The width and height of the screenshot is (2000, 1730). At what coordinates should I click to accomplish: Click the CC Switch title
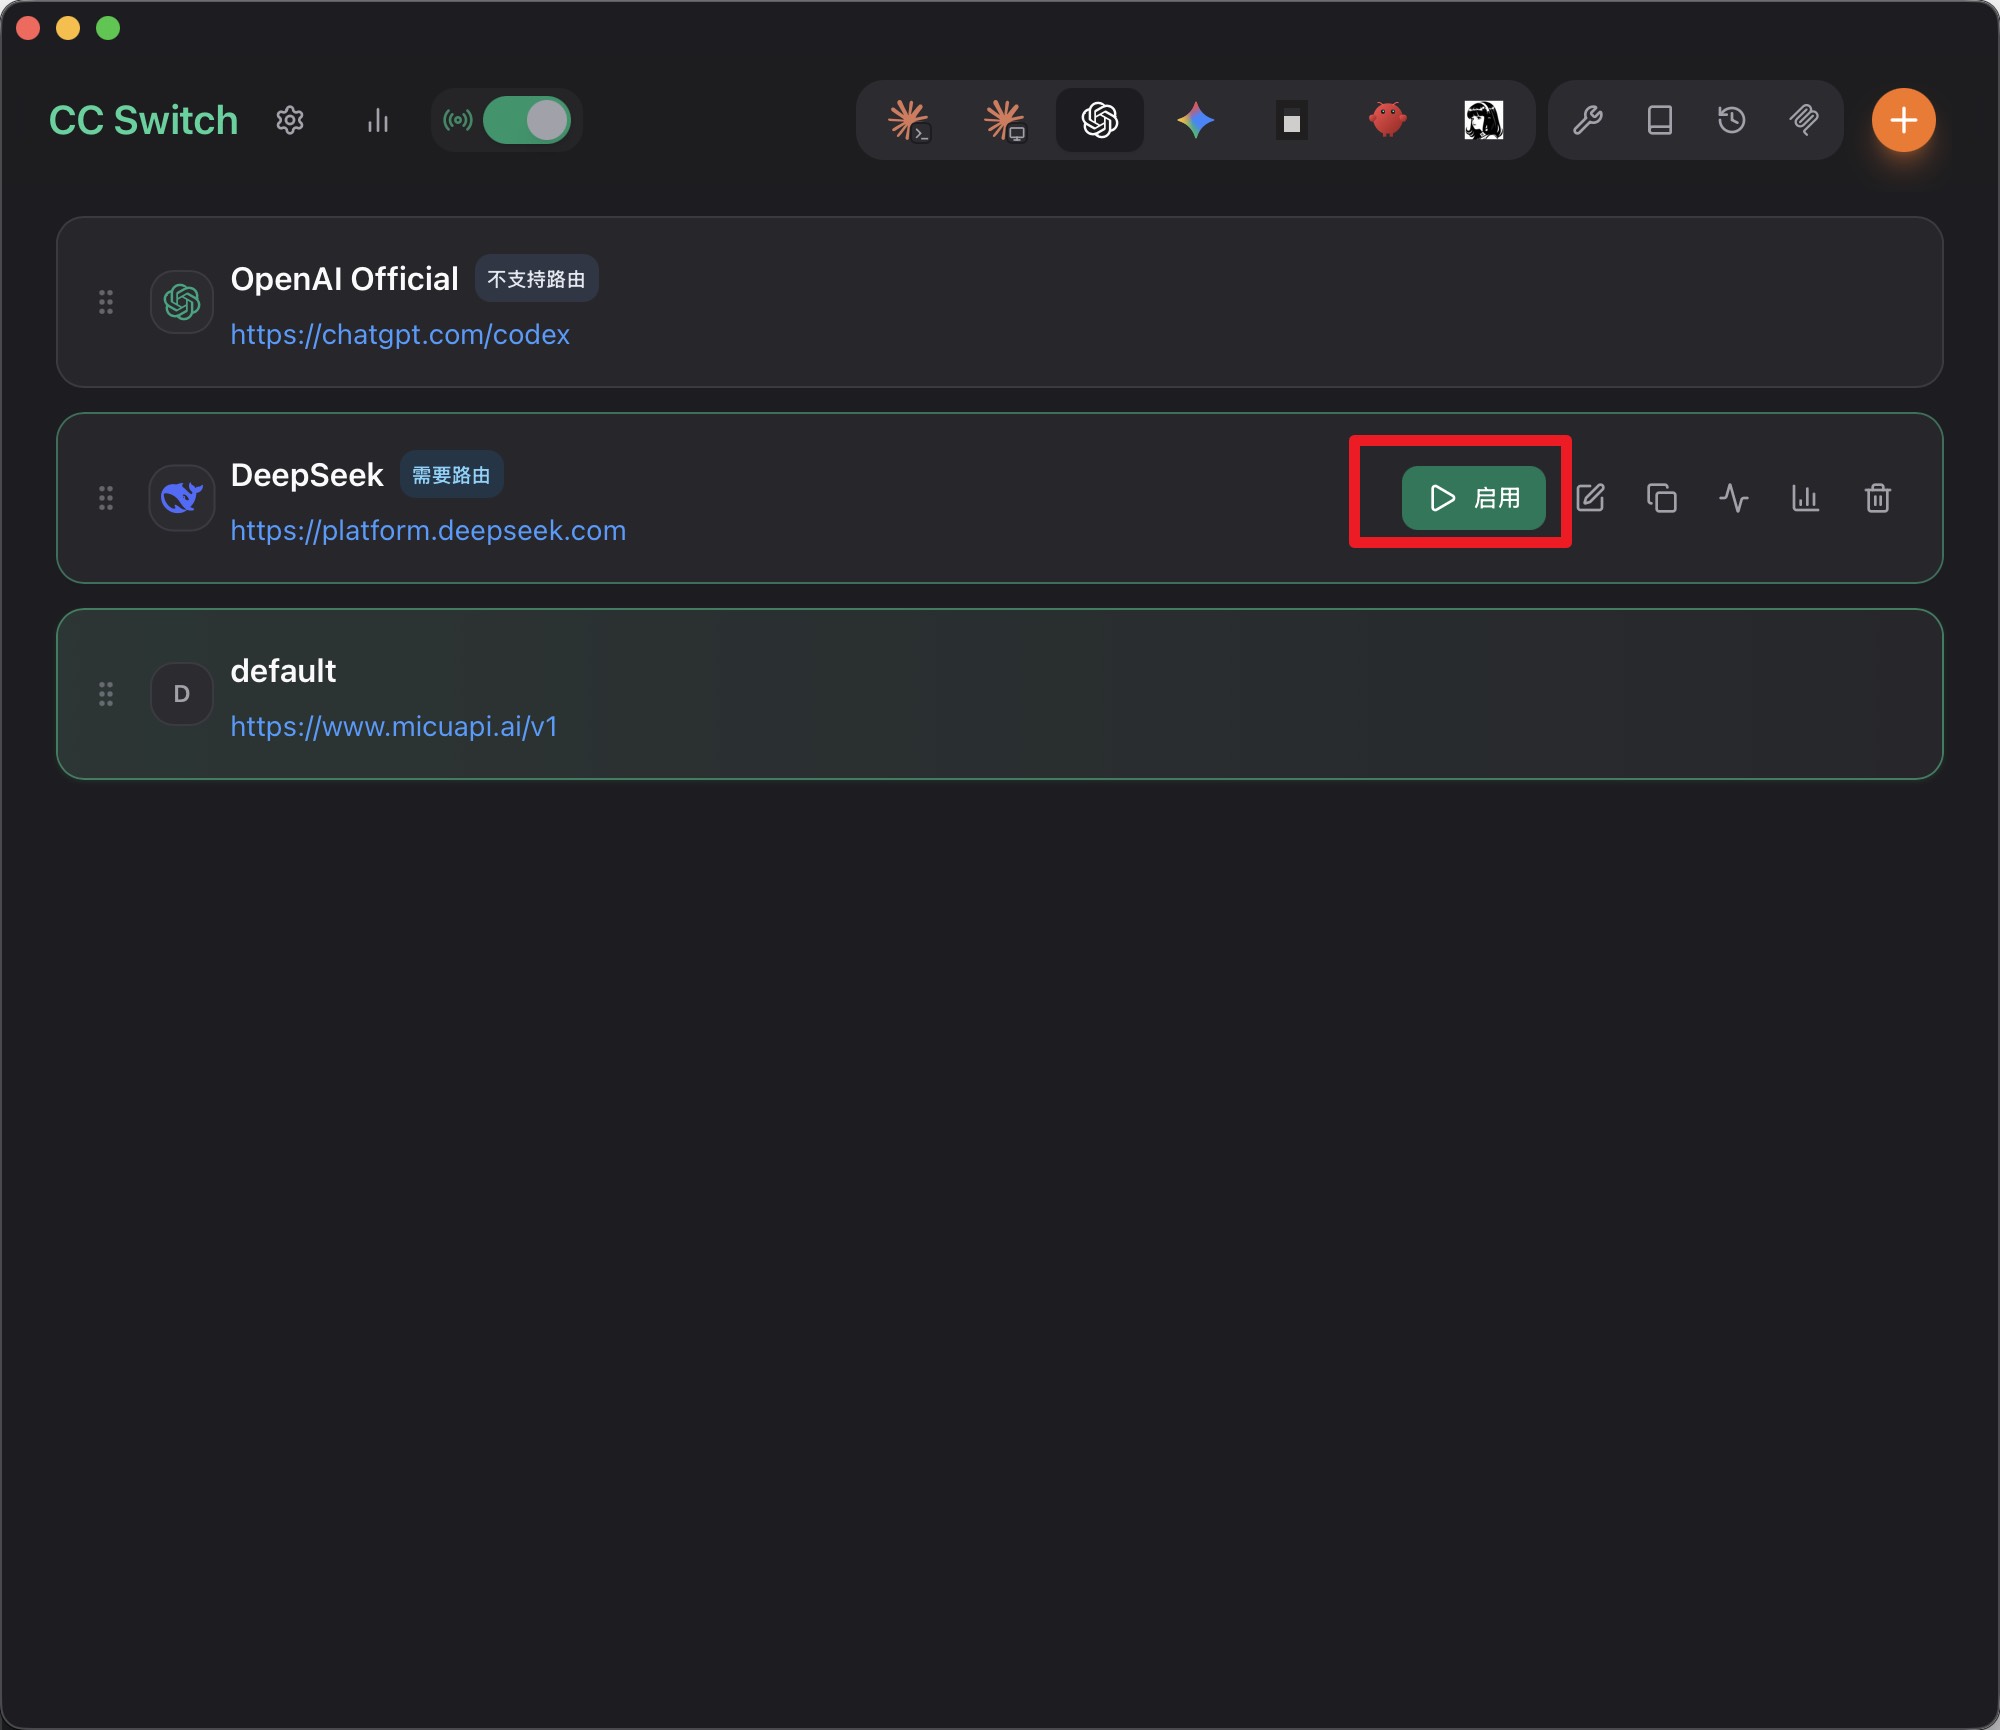click(144, 120)
